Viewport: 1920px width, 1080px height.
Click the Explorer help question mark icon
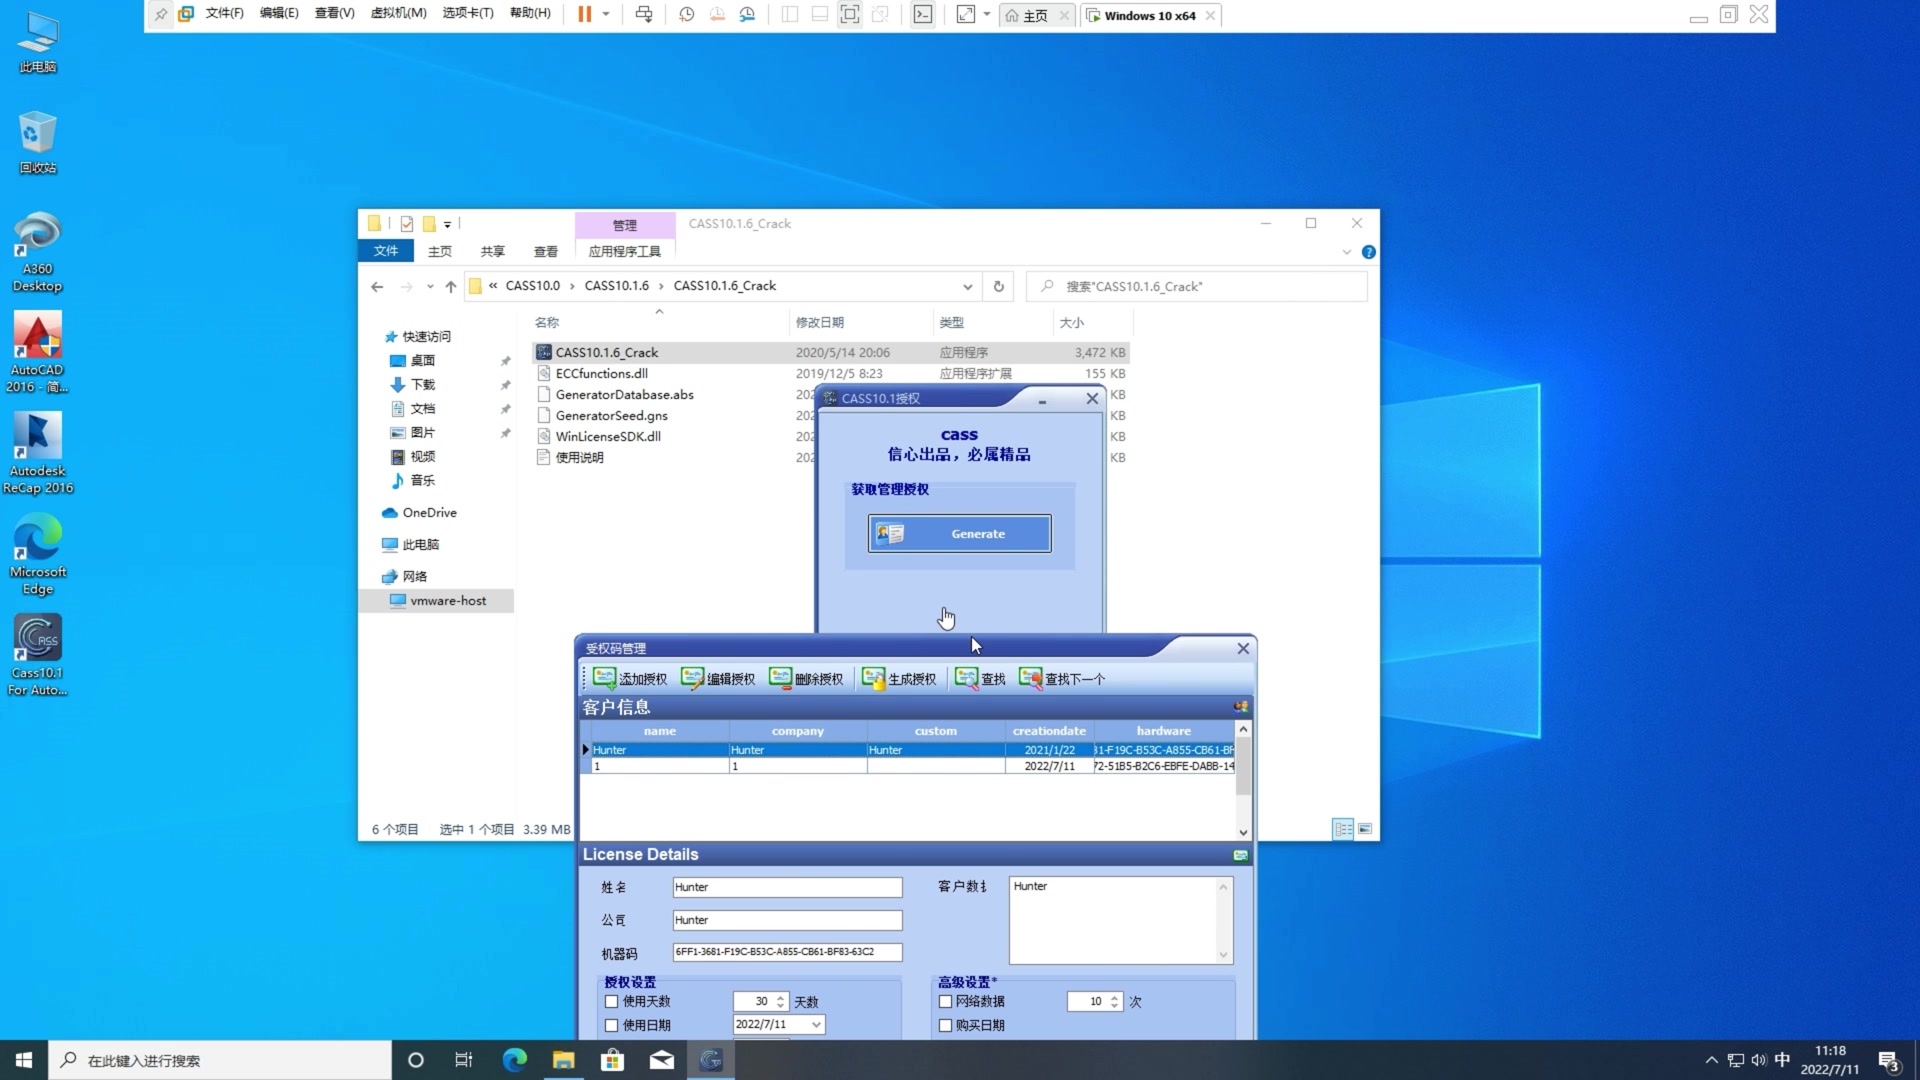tap(1369, 252)
